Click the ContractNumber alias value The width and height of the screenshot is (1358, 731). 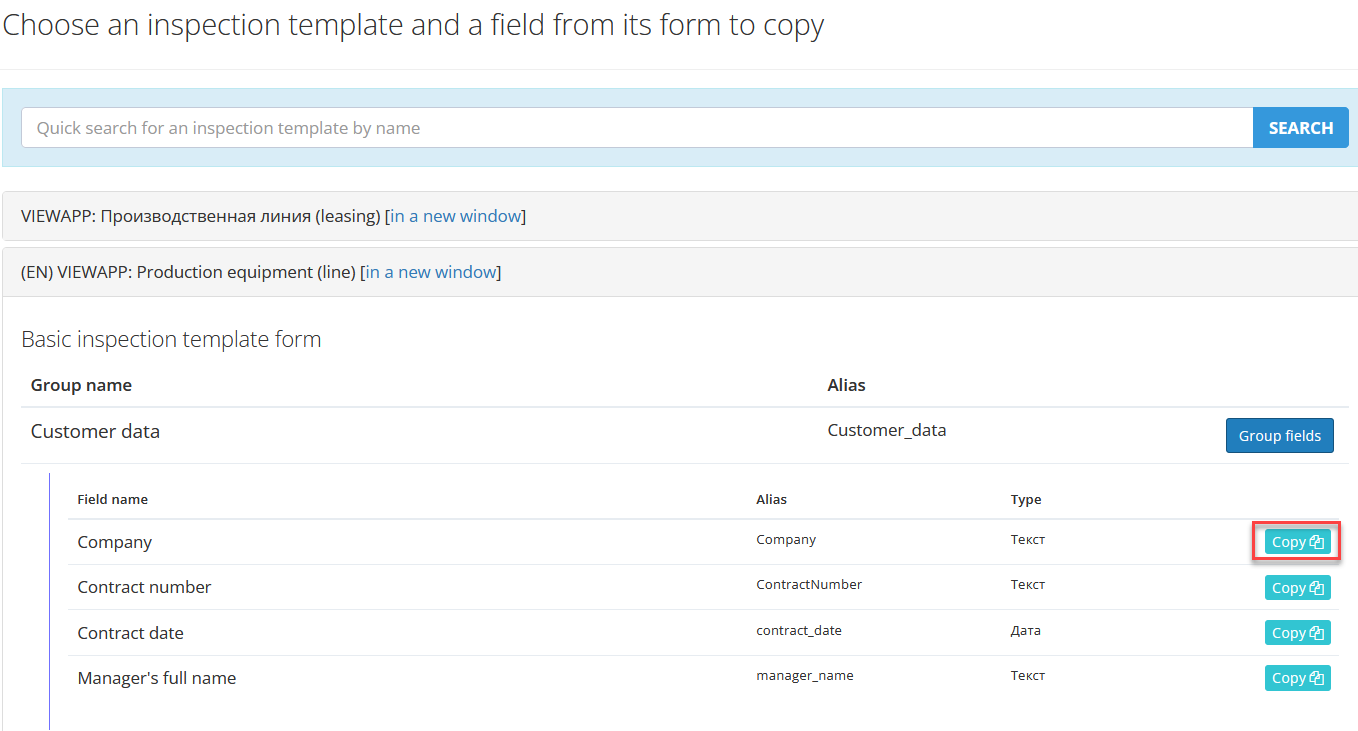(809, 584)
